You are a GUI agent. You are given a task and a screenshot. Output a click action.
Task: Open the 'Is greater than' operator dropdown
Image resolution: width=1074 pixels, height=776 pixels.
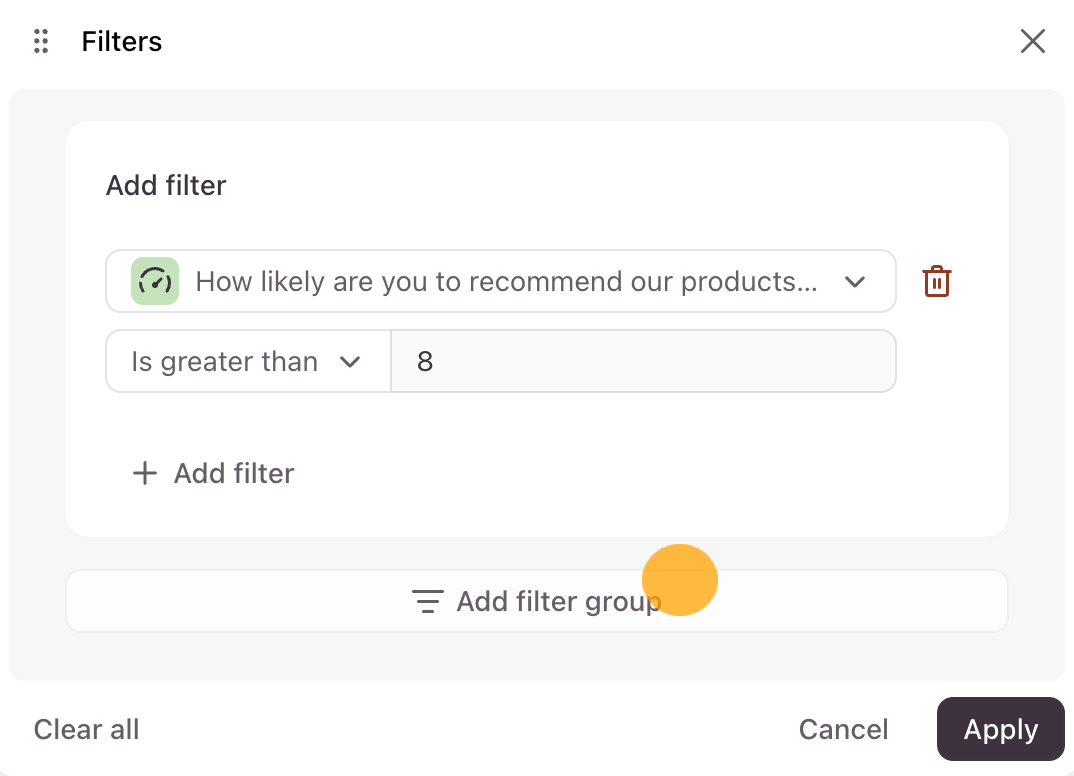click(x=247, y=361)
